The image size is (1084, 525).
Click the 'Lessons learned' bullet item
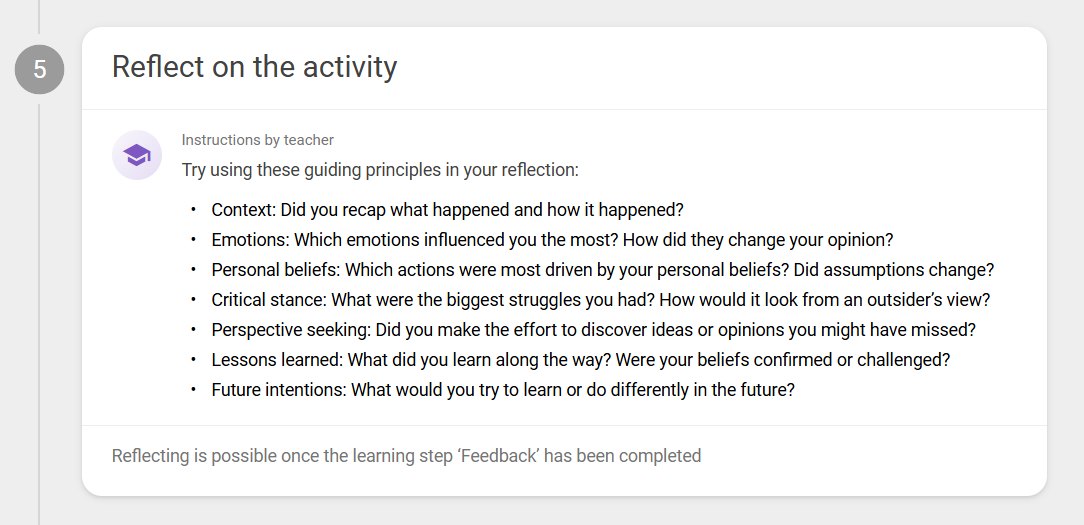[581, 360]
